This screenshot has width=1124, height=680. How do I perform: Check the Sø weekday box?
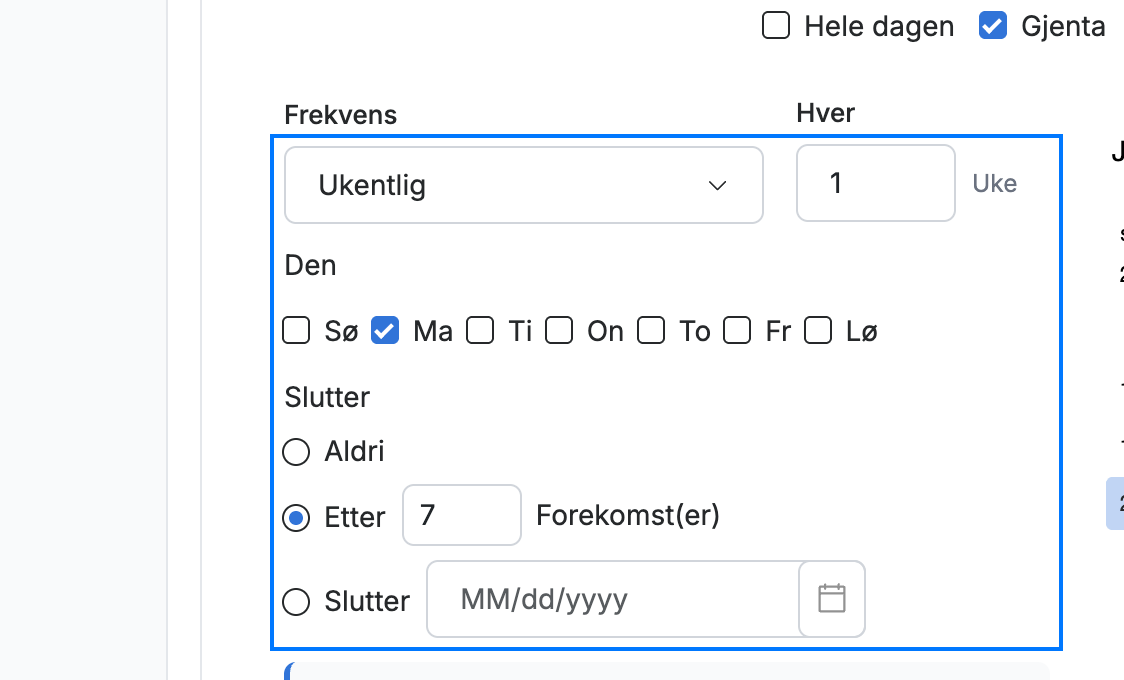click(x=296, y=331)
